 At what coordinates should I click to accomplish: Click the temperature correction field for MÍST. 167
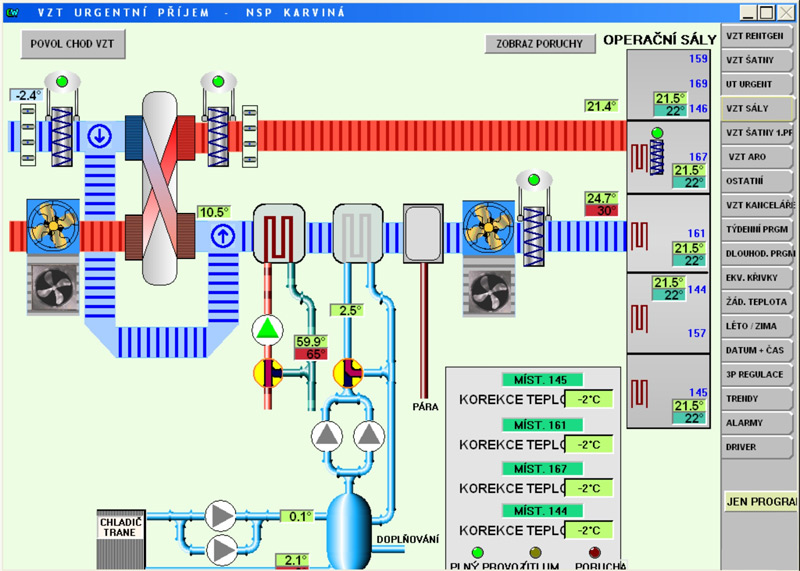pos(589,488)
